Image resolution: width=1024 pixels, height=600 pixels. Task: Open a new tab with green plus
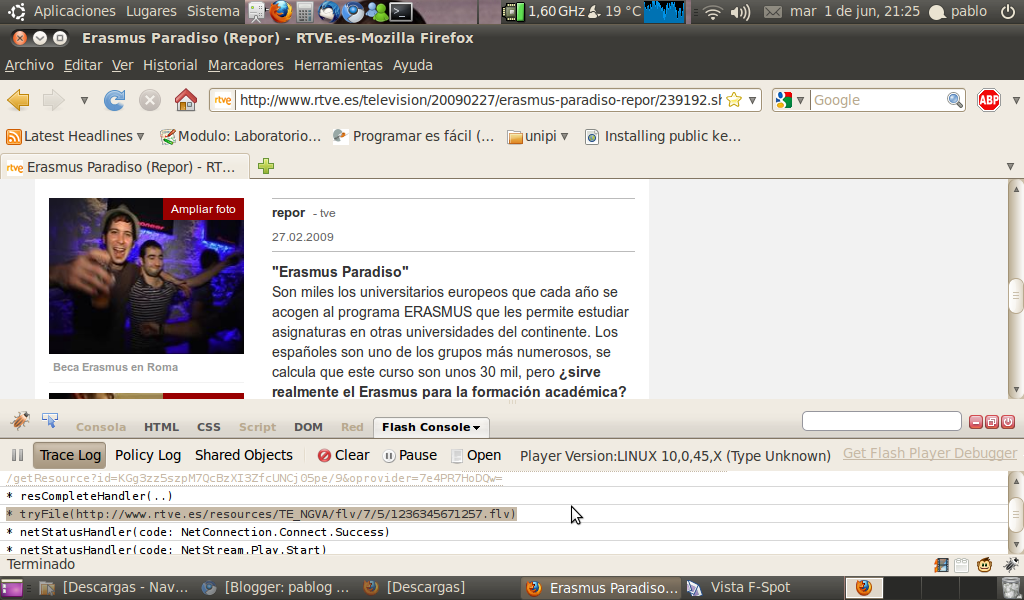click(266, 166)
